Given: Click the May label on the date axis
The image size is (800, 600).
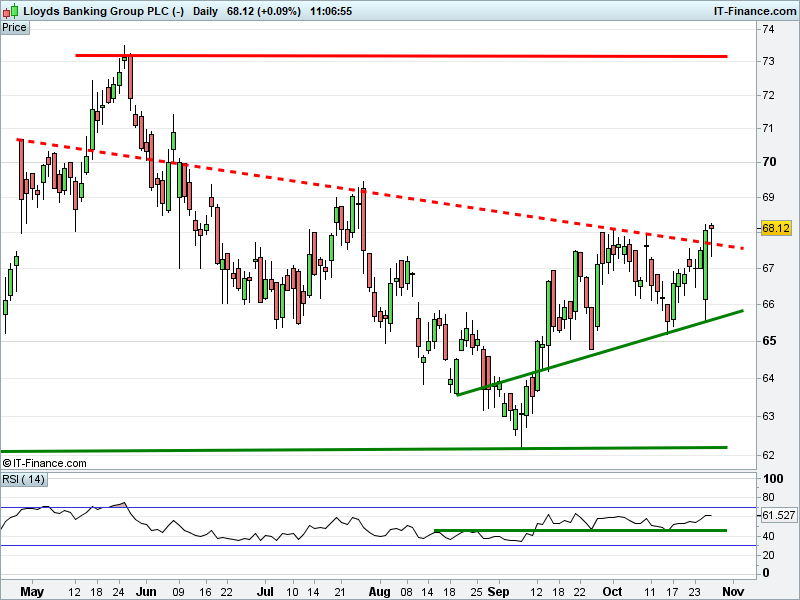Looking at the screenshot, I should (x=32, y=592).
